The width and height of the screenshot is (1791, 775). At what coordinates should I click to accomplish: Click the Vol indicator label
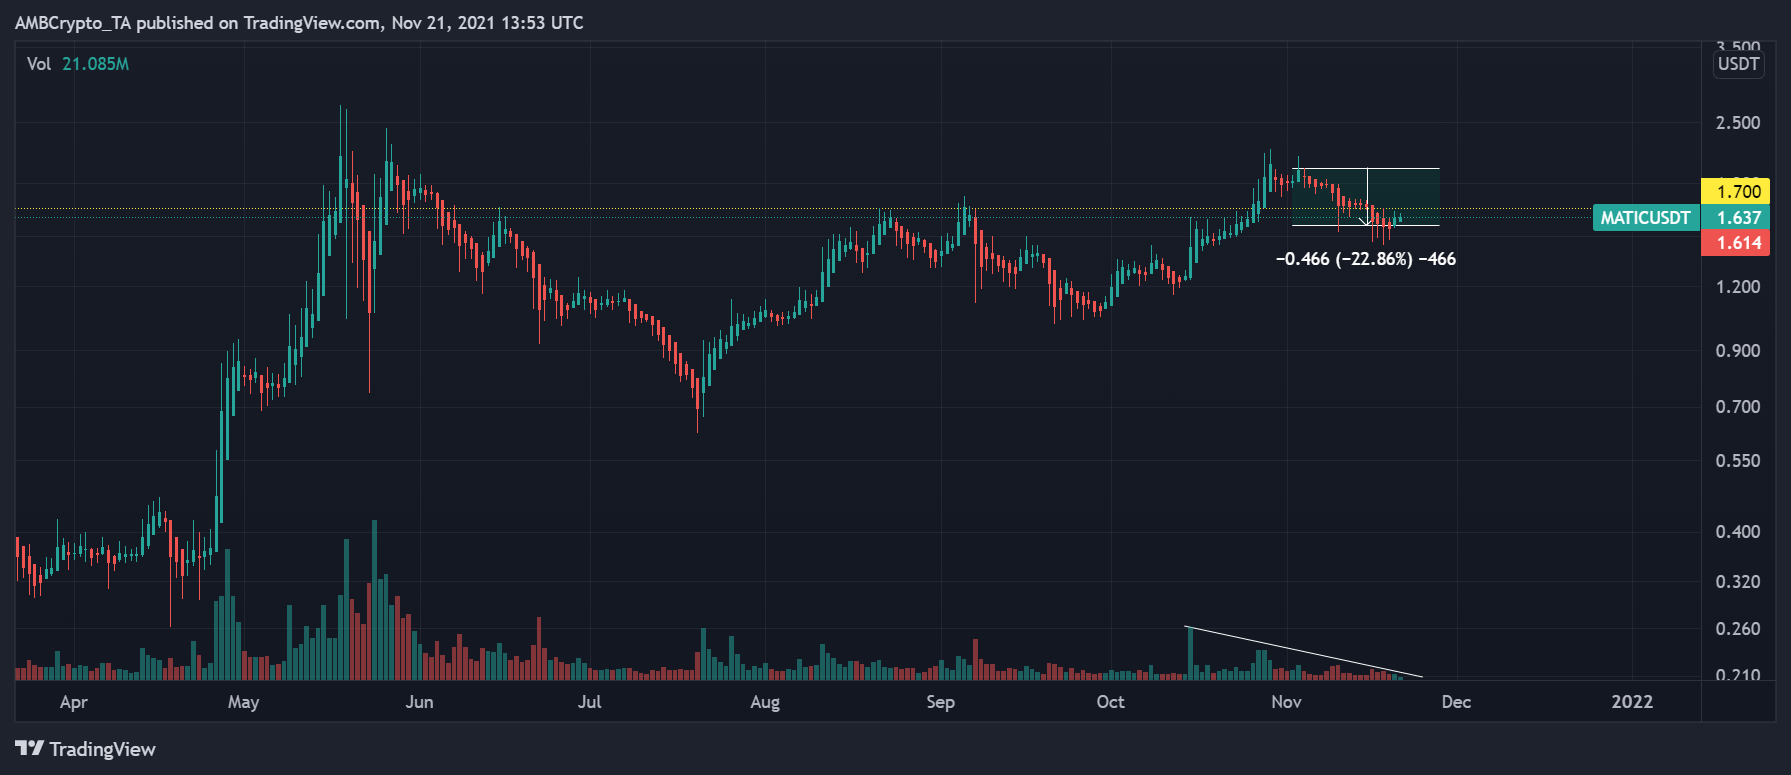click(x=39, y=64)
